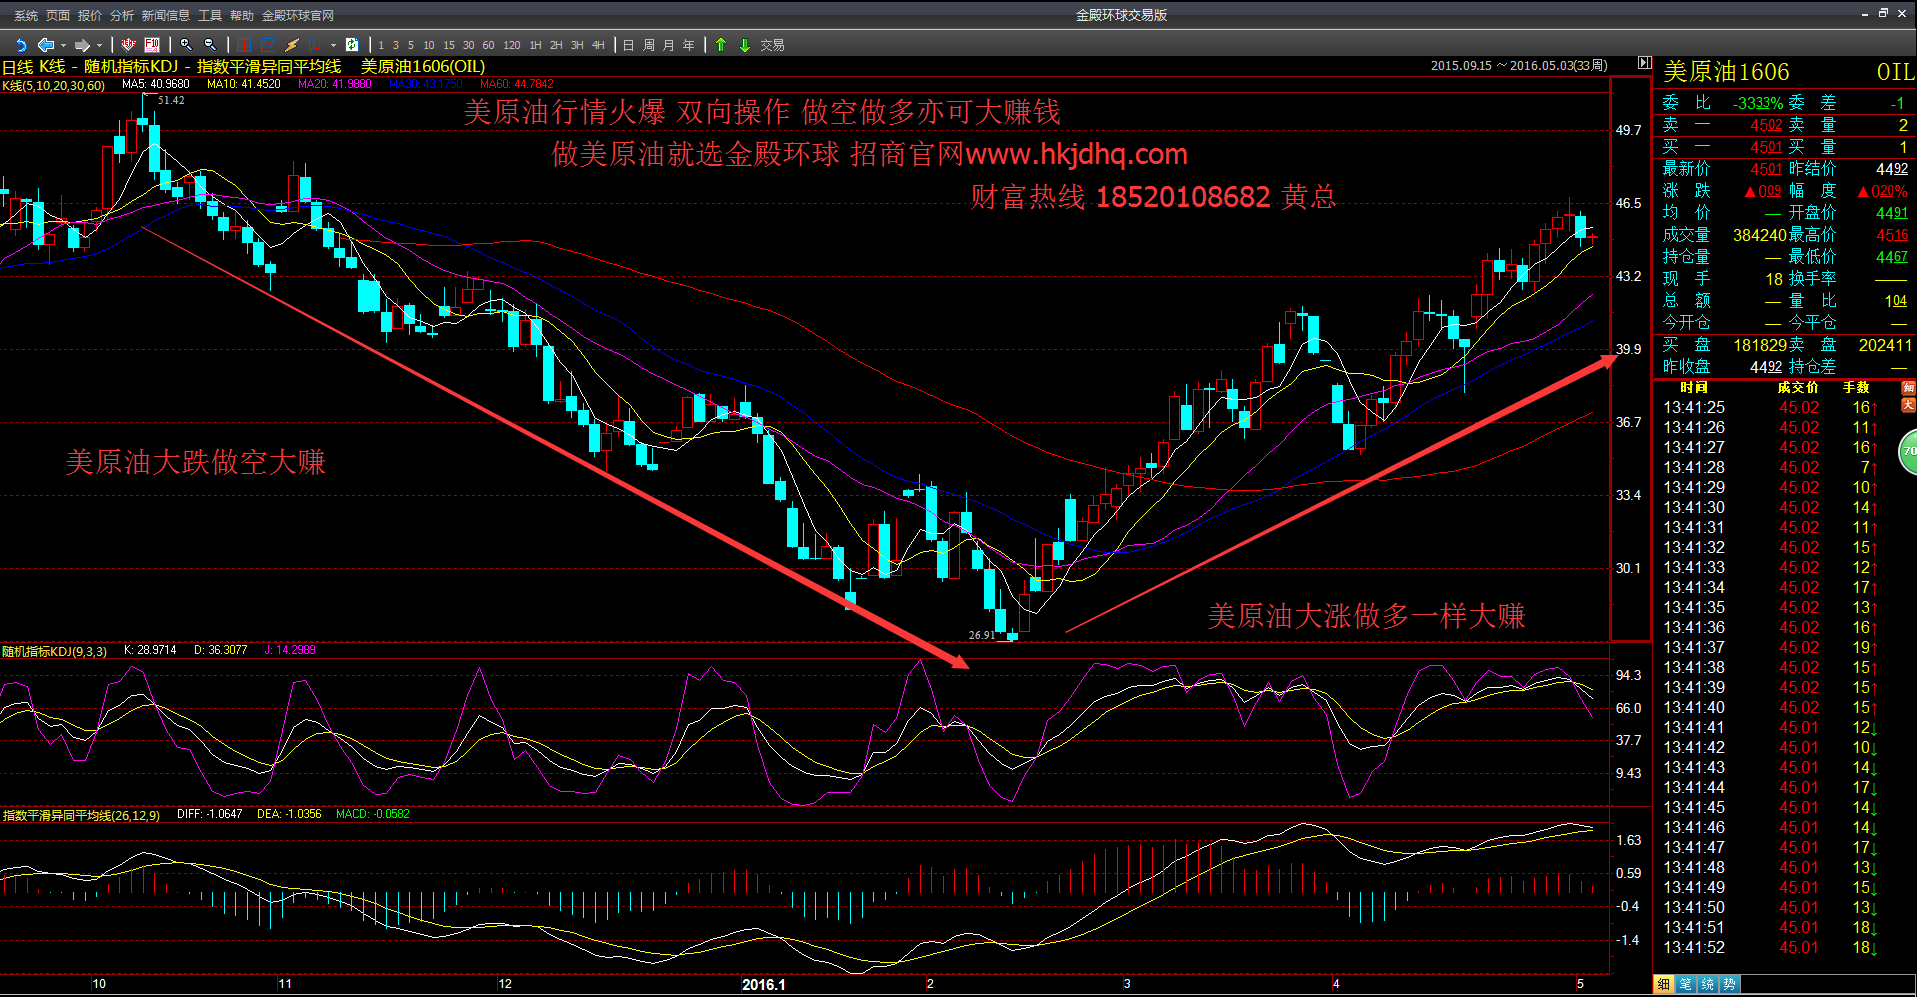Switch to monthly (月) period
1917x997 pixels.
(x=668, y=45)
